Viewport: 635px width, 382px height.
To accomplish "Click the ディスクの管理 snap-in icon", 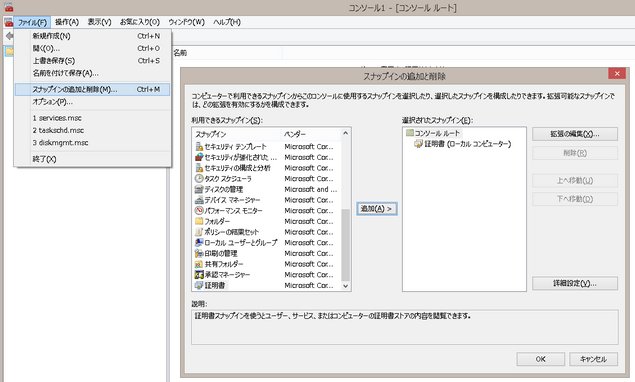I will [x=199, y=189].
